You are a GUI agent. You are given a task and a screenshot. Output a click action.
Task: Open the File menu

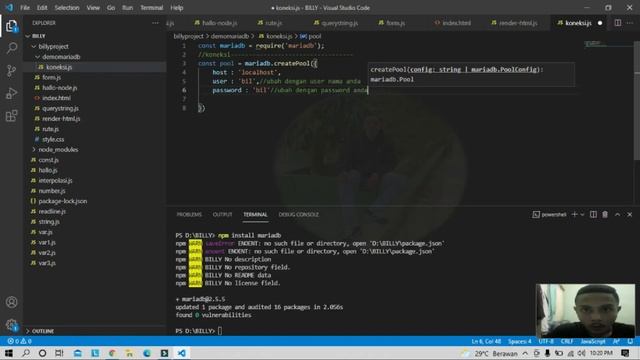point(25,8)
